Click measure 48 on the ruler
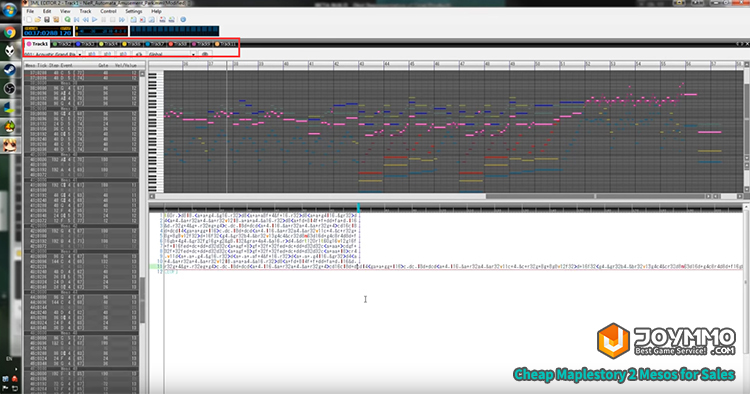 487,64
